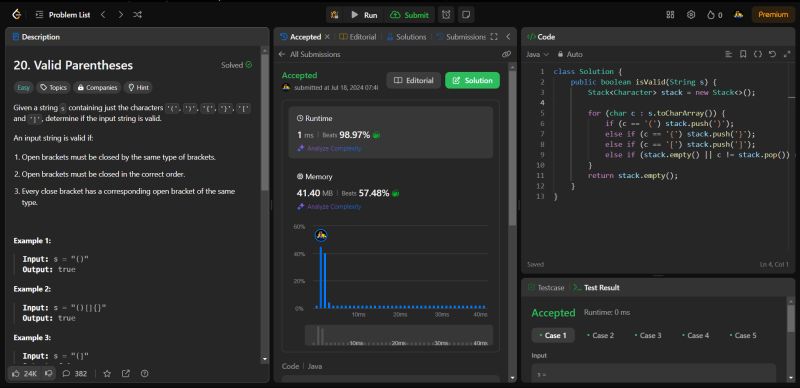Star the problem as favorite
The image size is (800, 388).
click(x=107, y=374)
